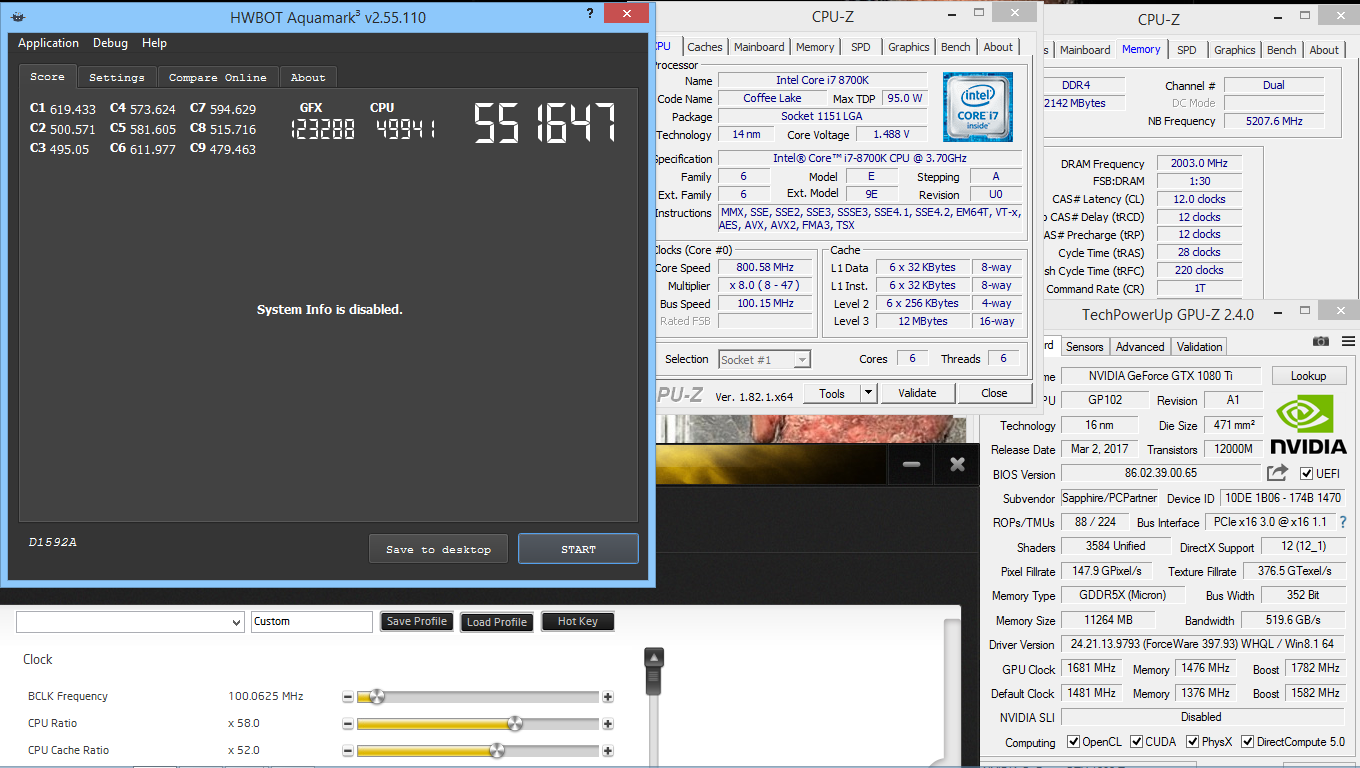Image resolution: width=1360 pixels, height=768 pixels.
Task: Open the Mainboard tab in left CPU-Z window
Action: [x=759, y=47]
